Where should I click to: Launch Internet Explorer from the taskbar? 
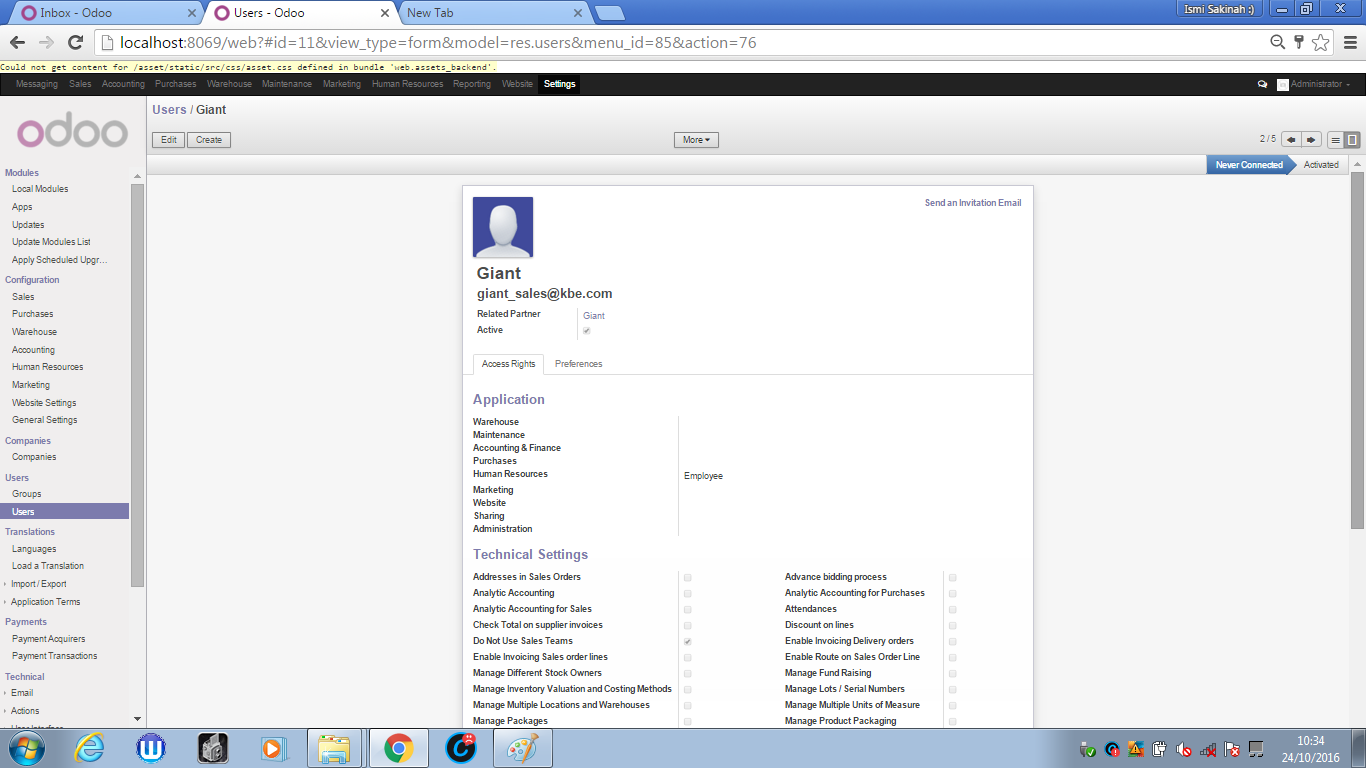(89, 748)
